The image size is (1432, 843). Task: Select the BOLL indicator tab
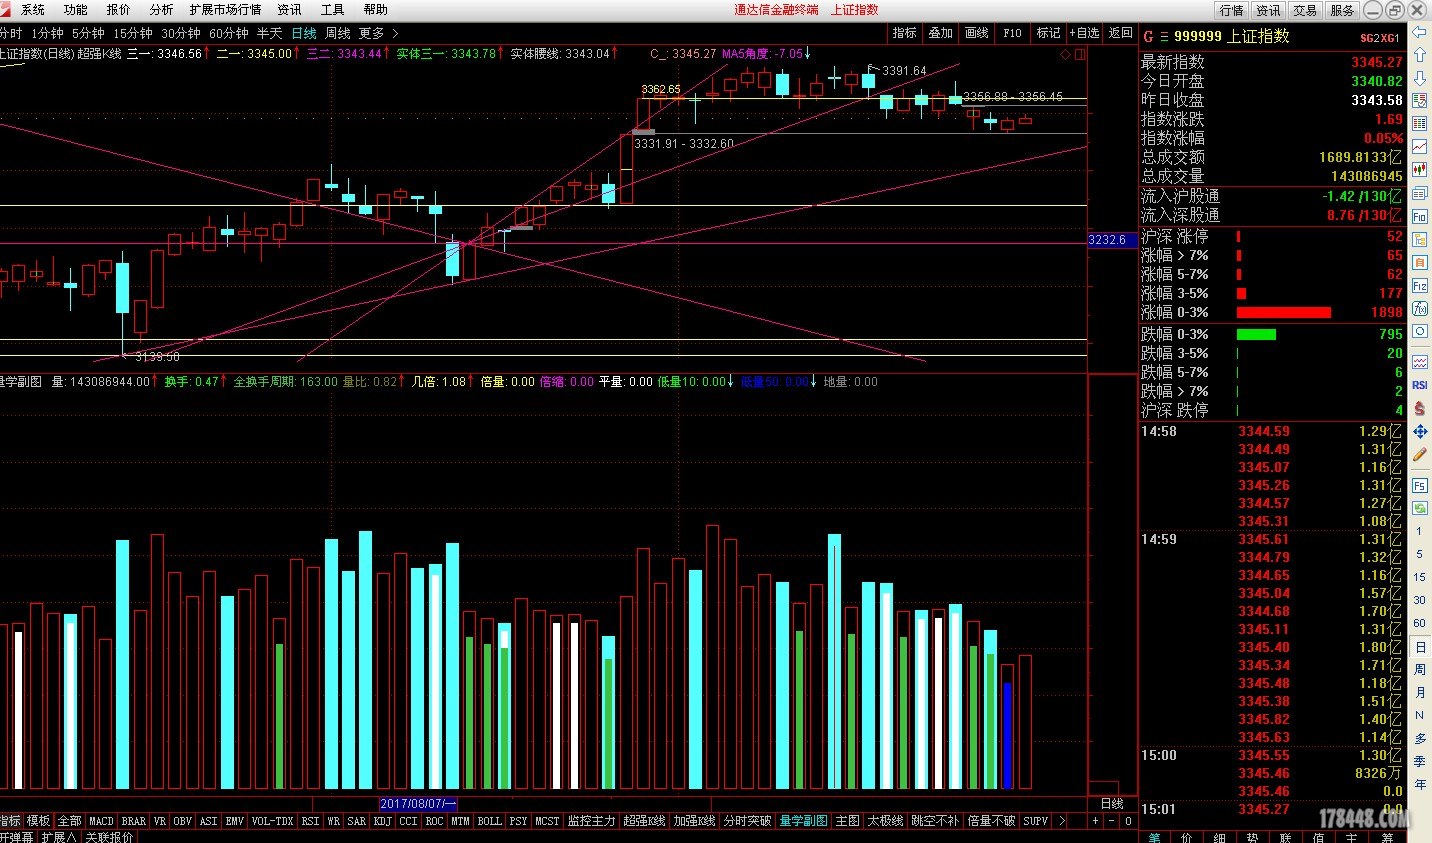pos(489,821)
